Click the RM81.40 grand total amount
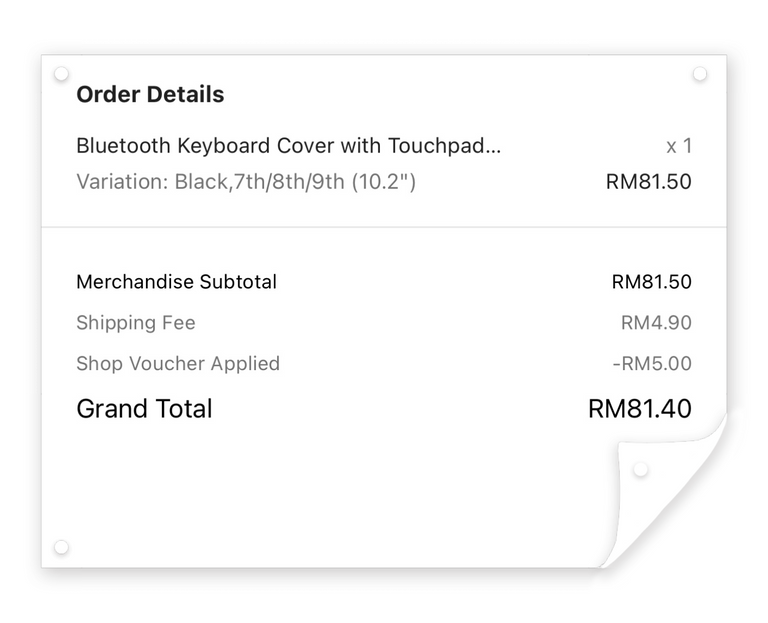 point(640,408)
